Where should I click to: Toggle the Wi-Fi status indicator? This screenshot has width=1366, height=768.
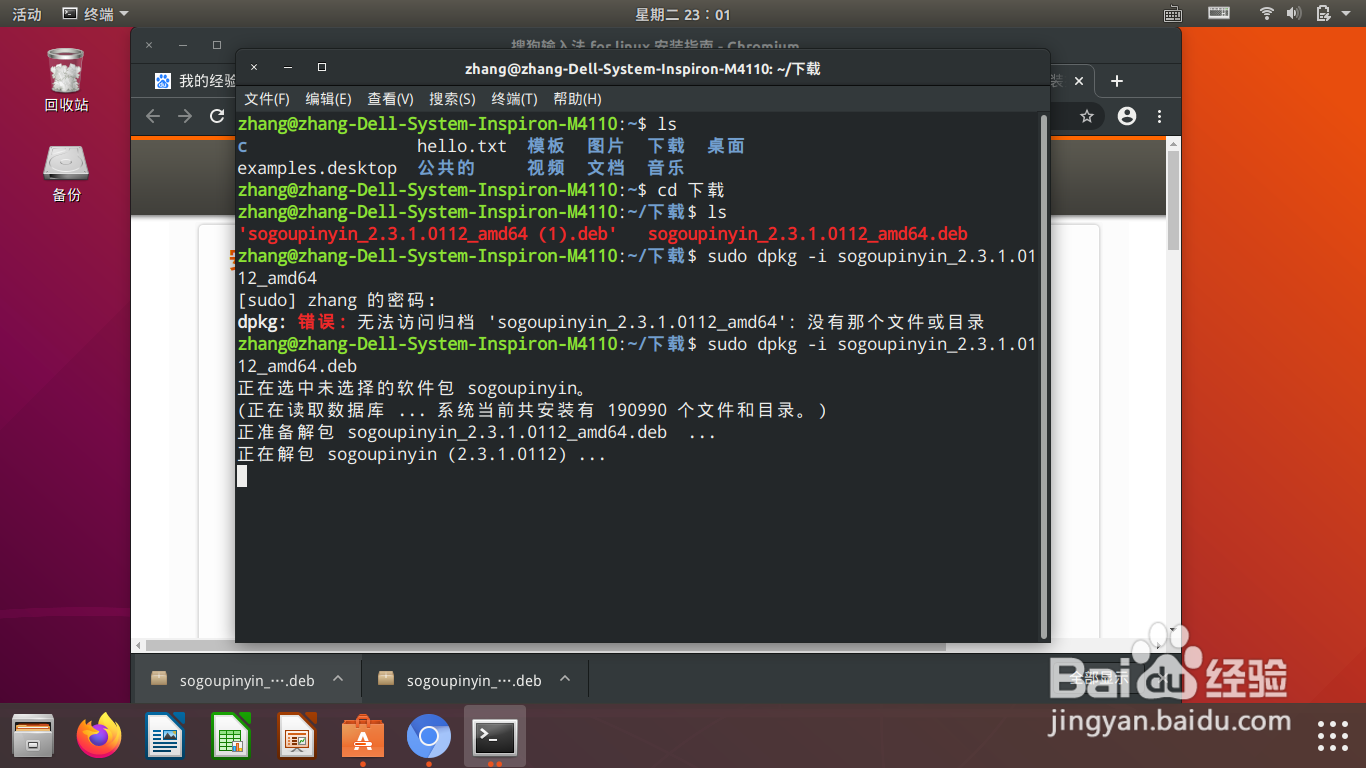tap(1265, 14)
